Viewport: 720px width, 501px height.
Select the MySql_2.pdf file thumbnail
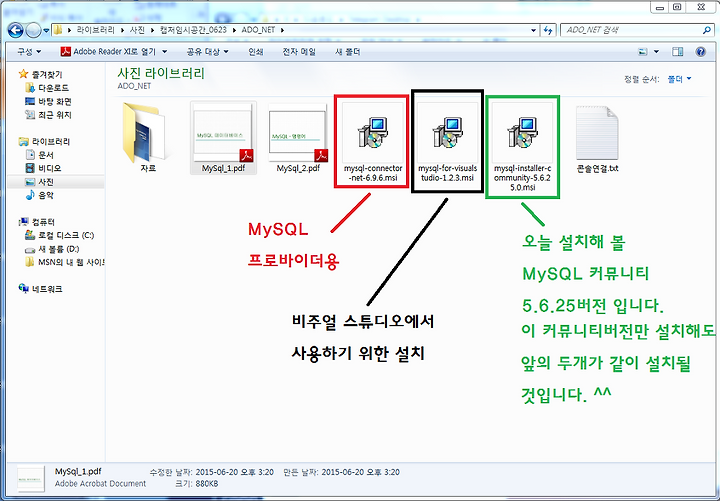coord(298,133)
